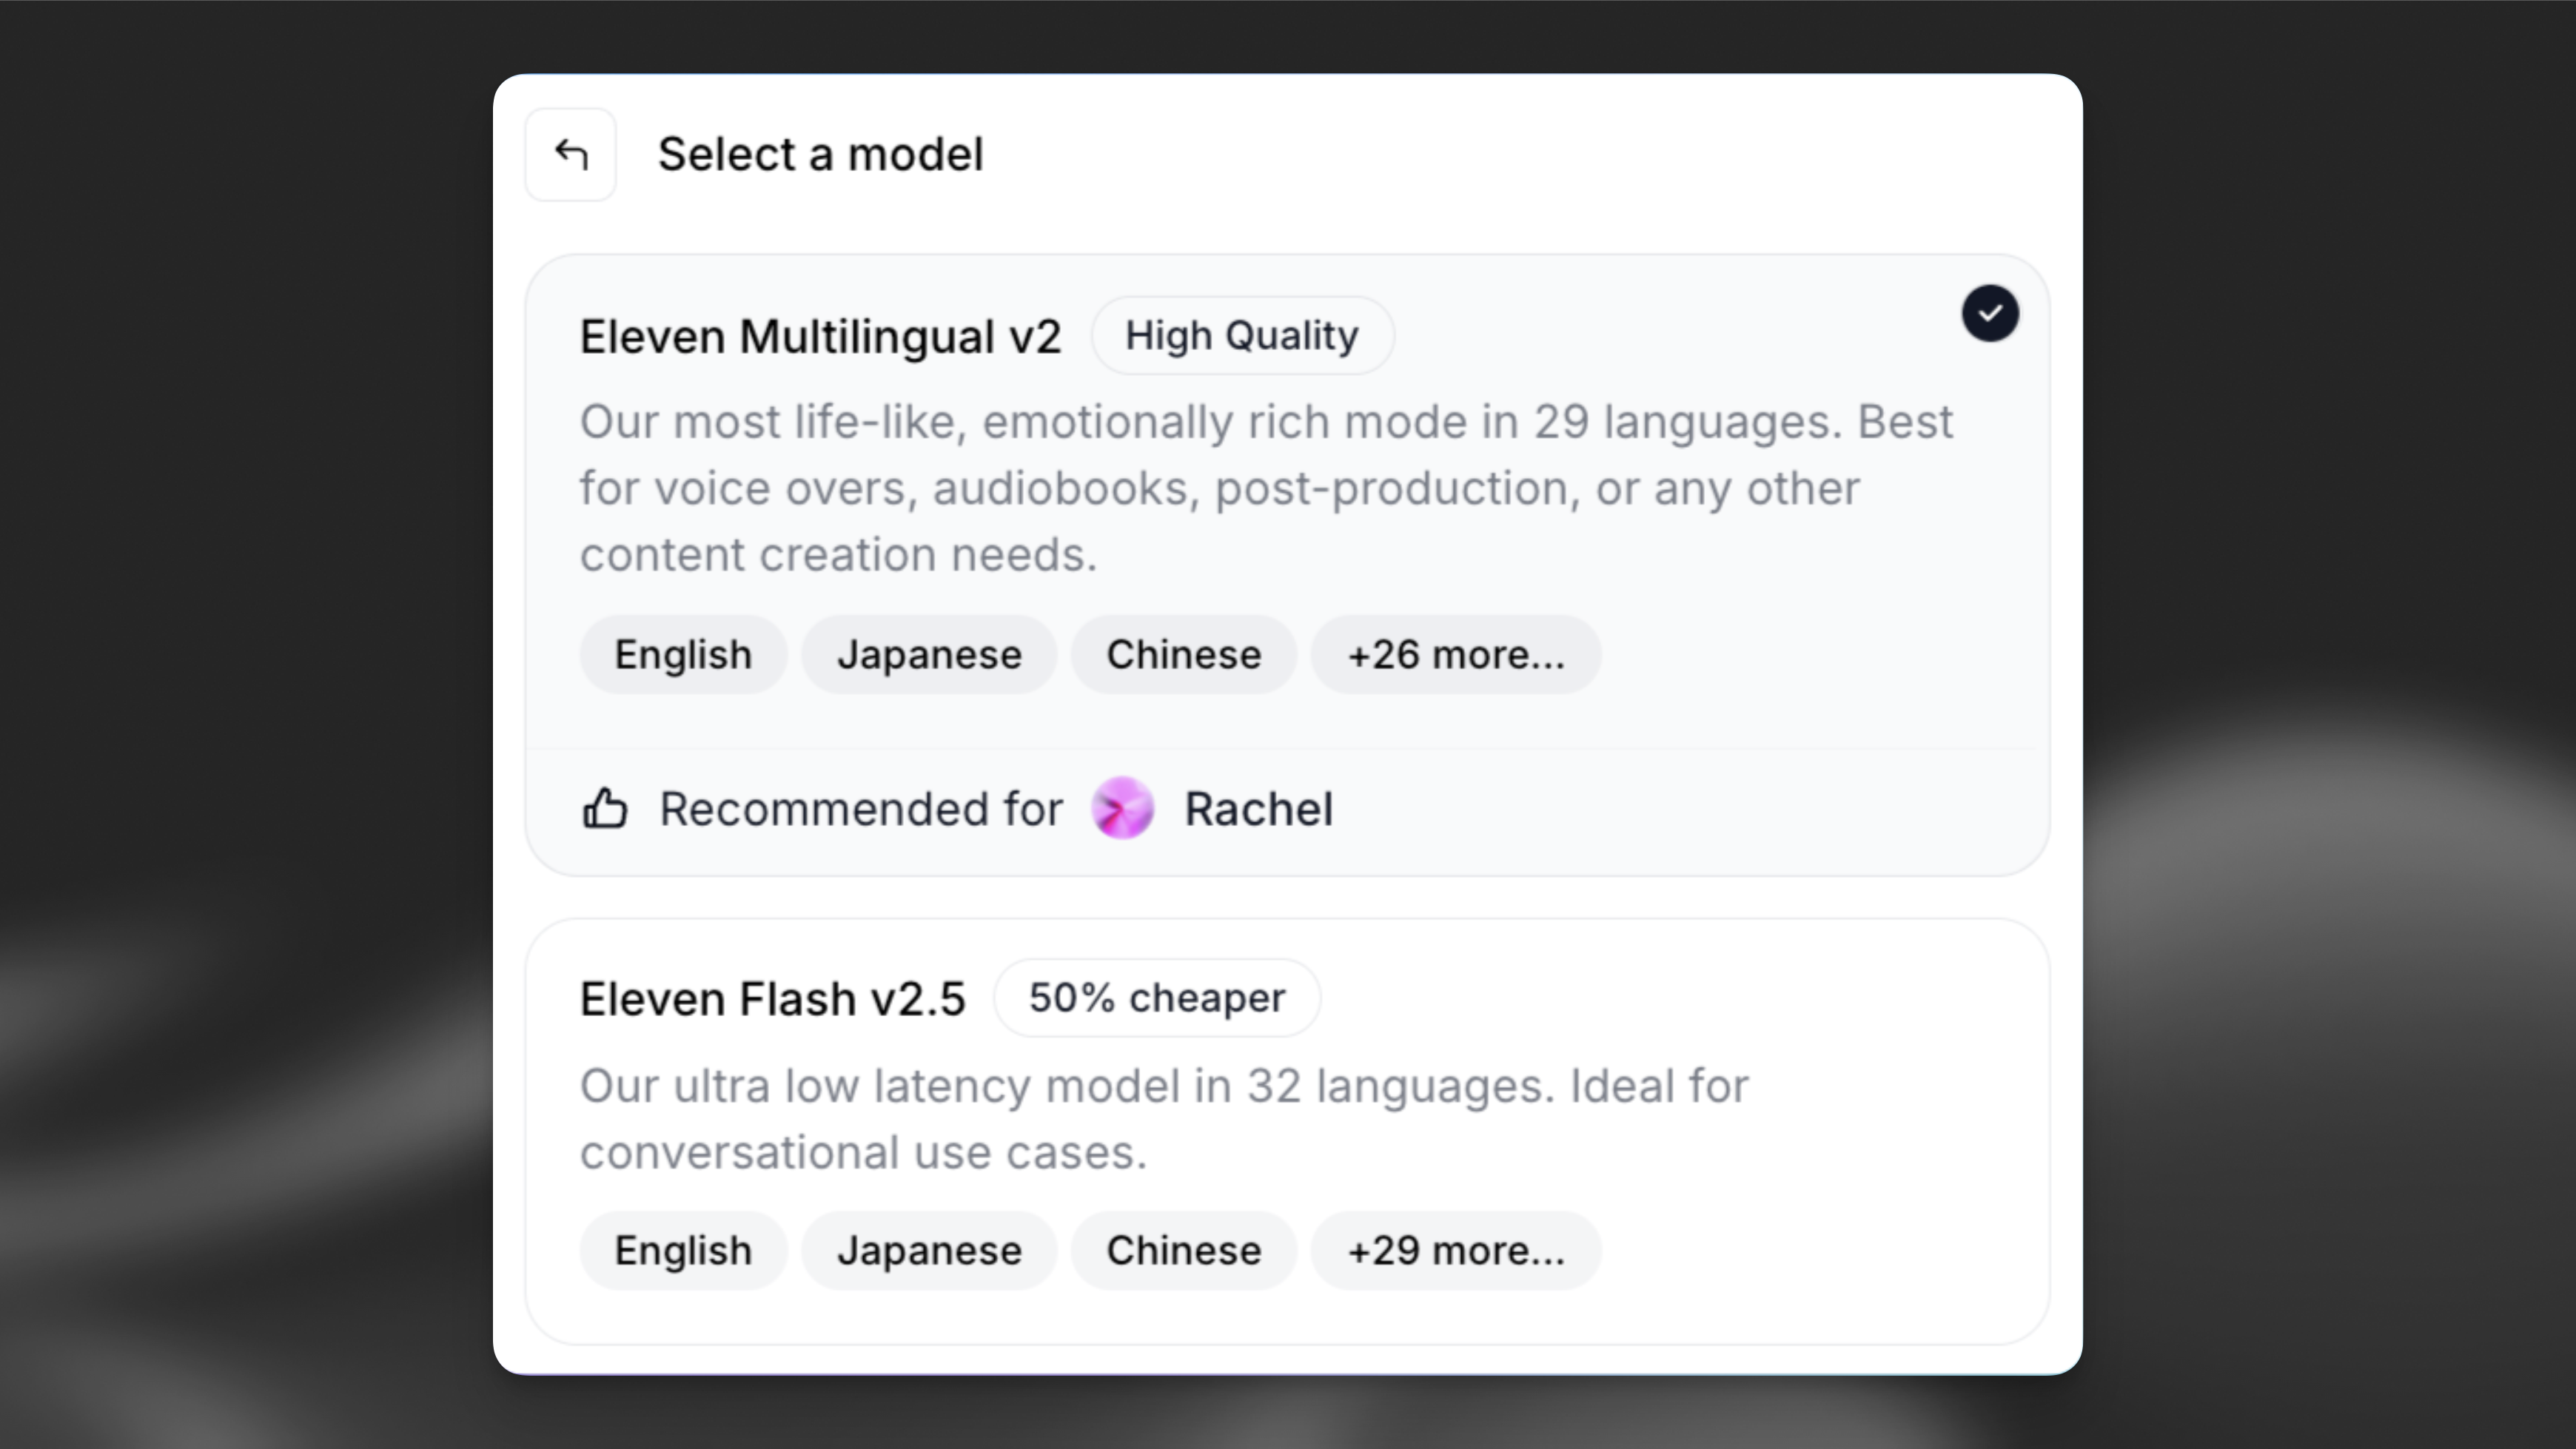Click the Chinese language chip under Multilingual v2

tap(1183, 654)
